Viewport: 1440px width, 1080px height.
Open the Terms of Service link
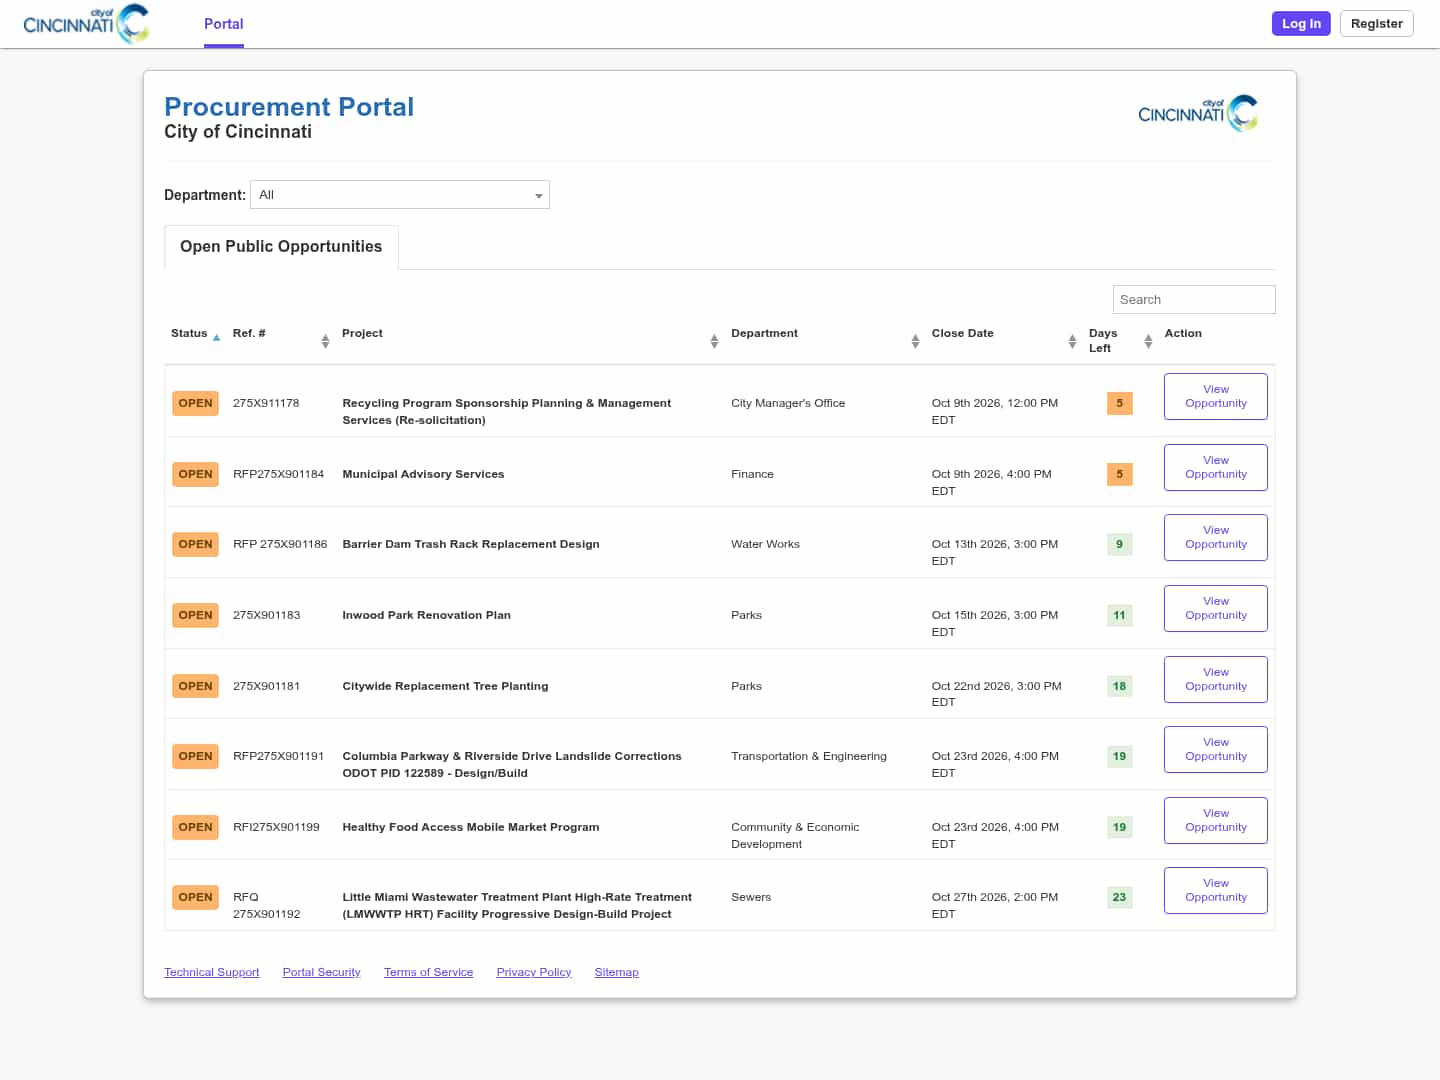[x=428, y=972]
